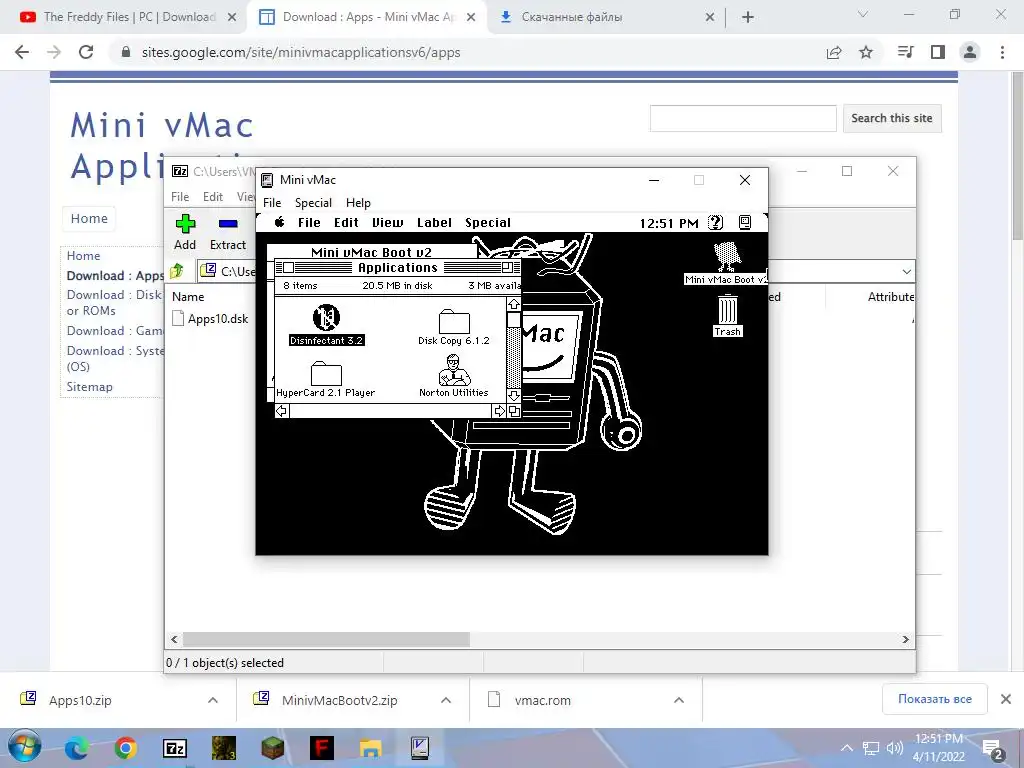Open the Sitemap link in sidebar
Image resolution: width=1024 pixels, height=768 pixels.
point(89,387)
